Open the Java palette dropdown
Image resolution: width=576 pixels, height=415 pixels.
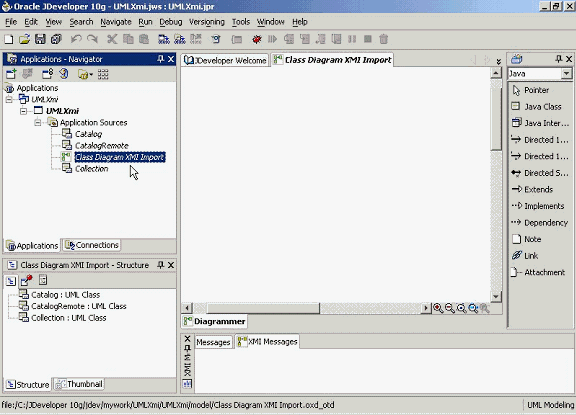[x=566, y=74]
